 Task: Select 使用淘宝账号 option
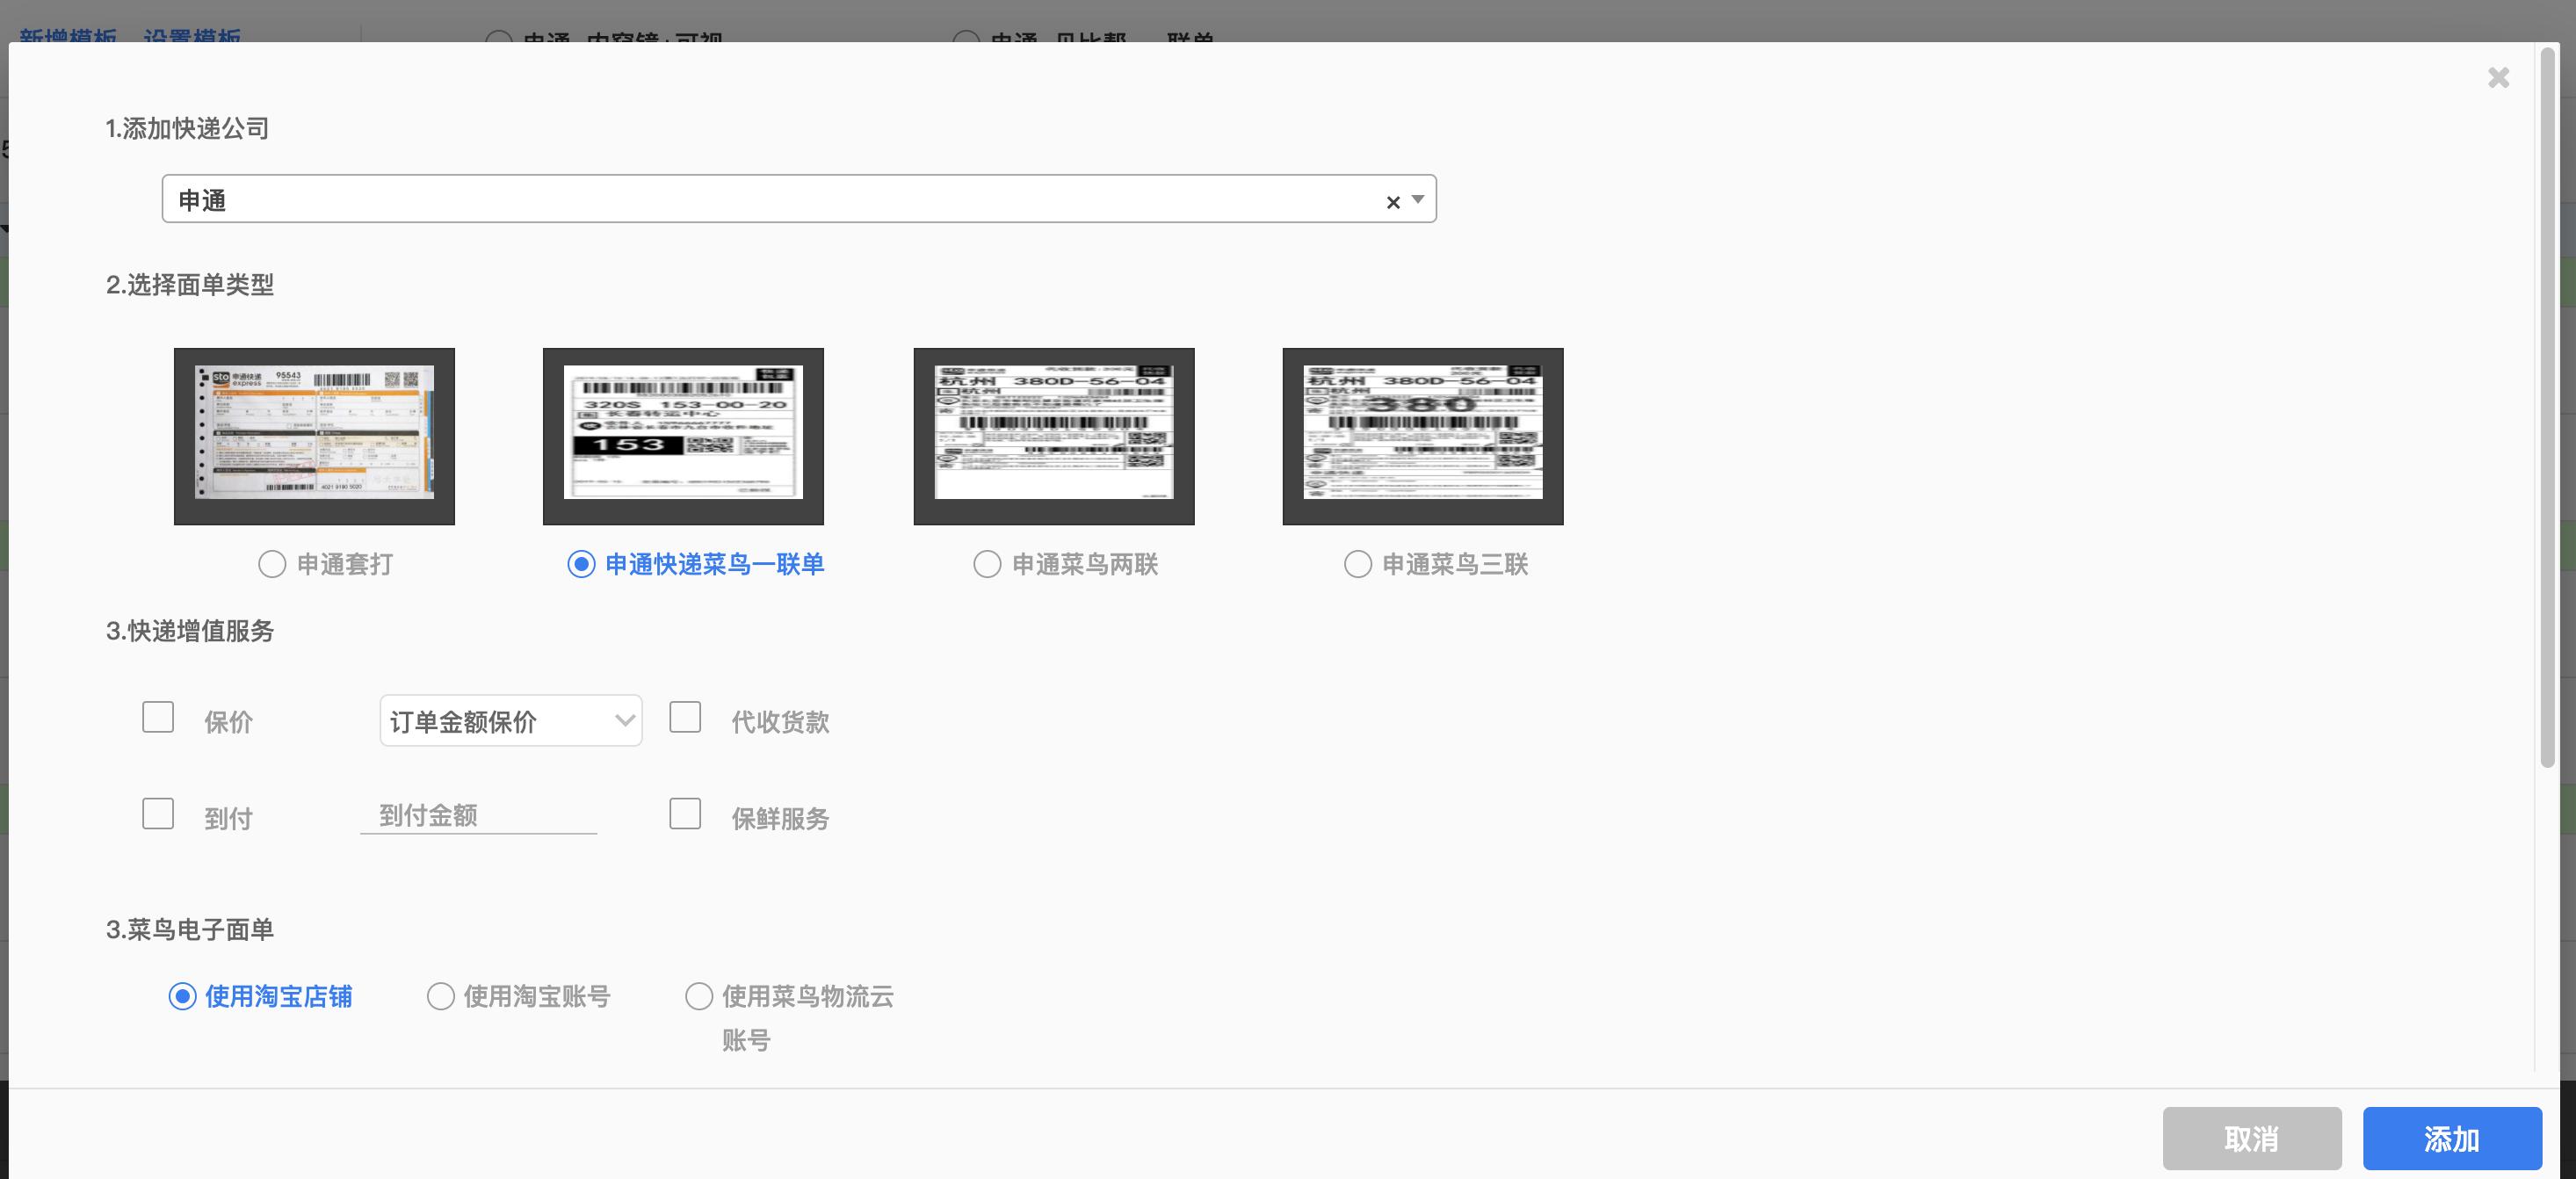(x=439, y=996)
